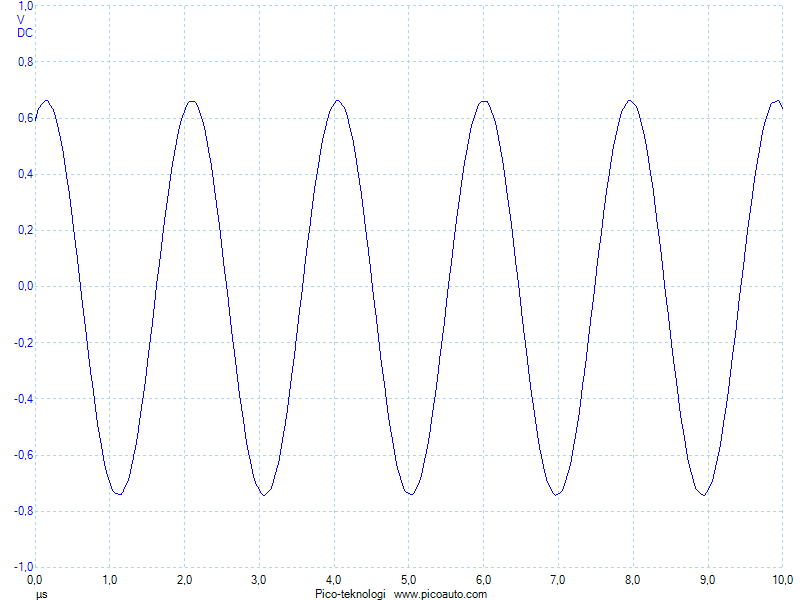Click the 1,0 label on the voltage axis
The image size is (800, 600).
[26, 6]
